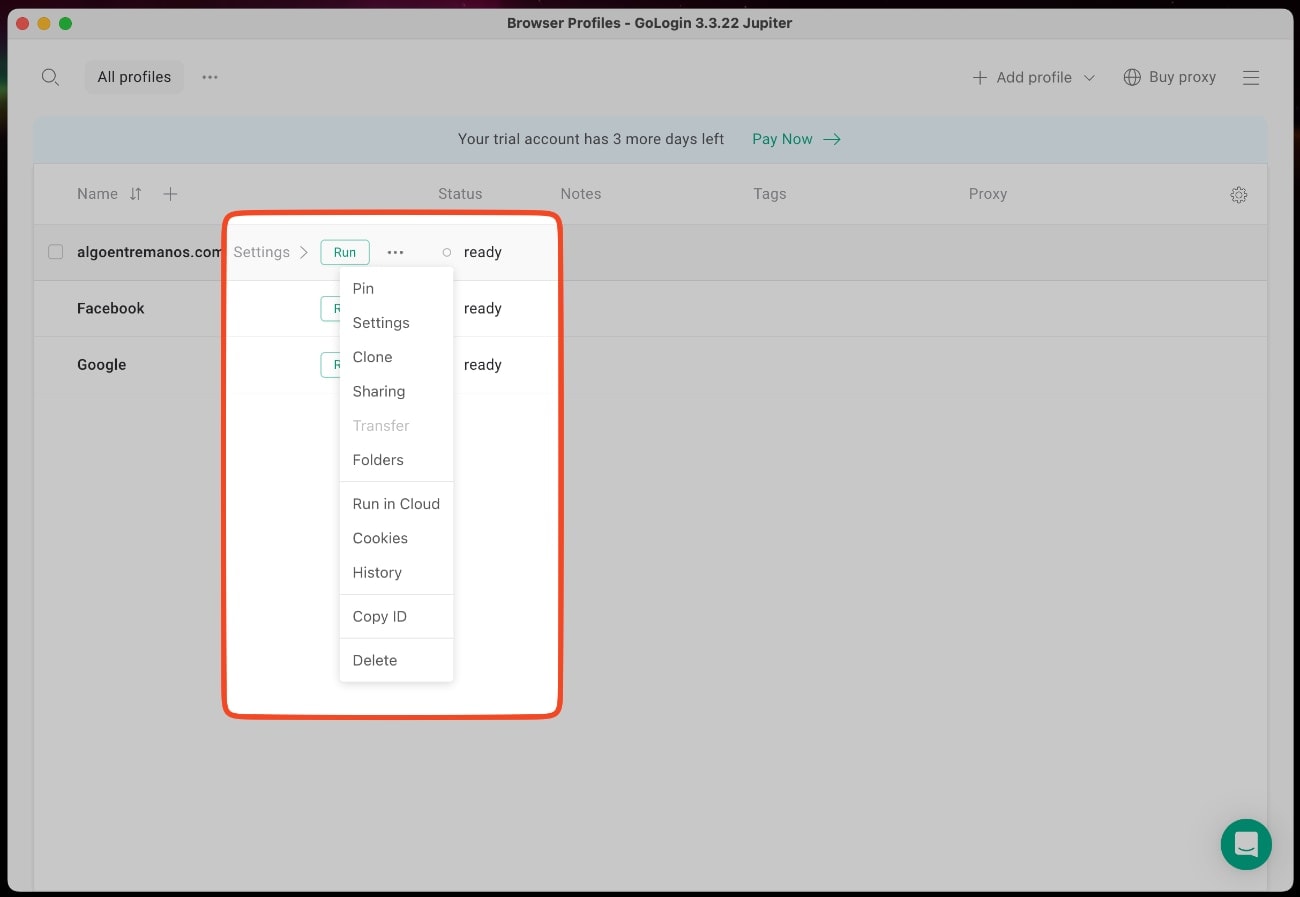Run the algoentremanos.com profile
Viewport: 1300px width, 897px height.
pyautogui.click(x=345, y=252)
